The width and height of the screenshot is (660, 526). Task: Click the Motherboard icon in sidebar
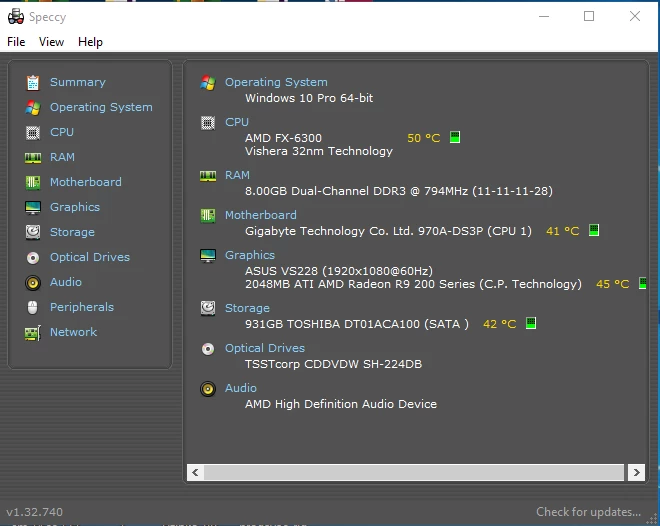[x=33, y=183]
